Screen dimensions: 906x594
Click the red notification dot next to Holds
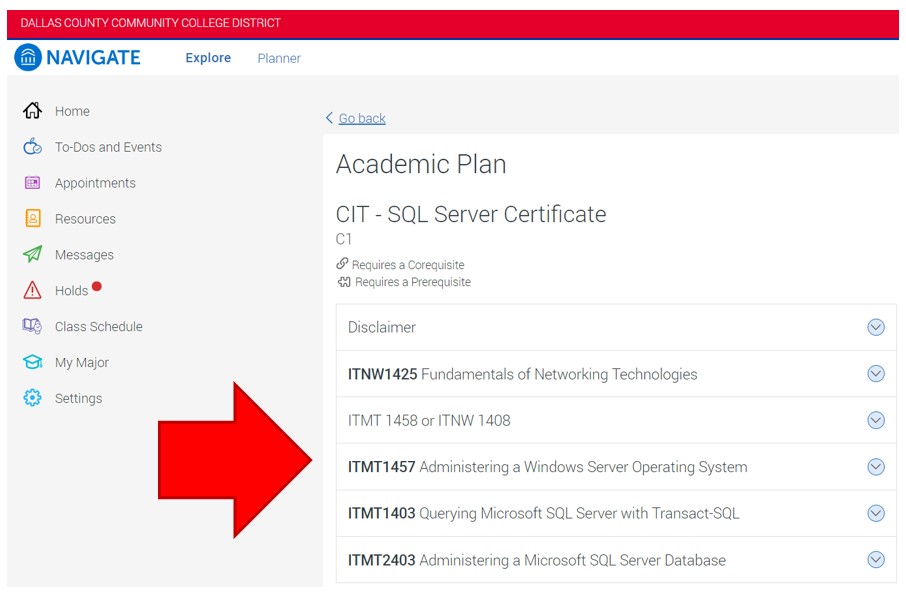[97, 286]
